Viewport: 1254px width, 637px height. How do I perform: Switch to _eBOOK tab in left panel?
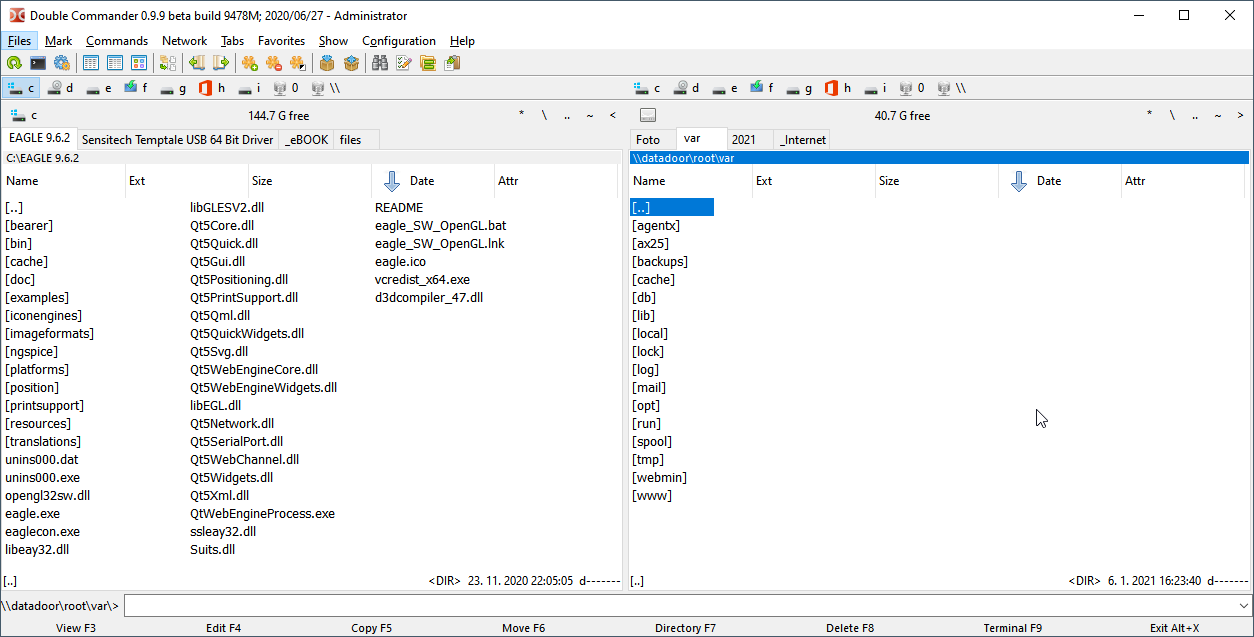tap(306, 140)
